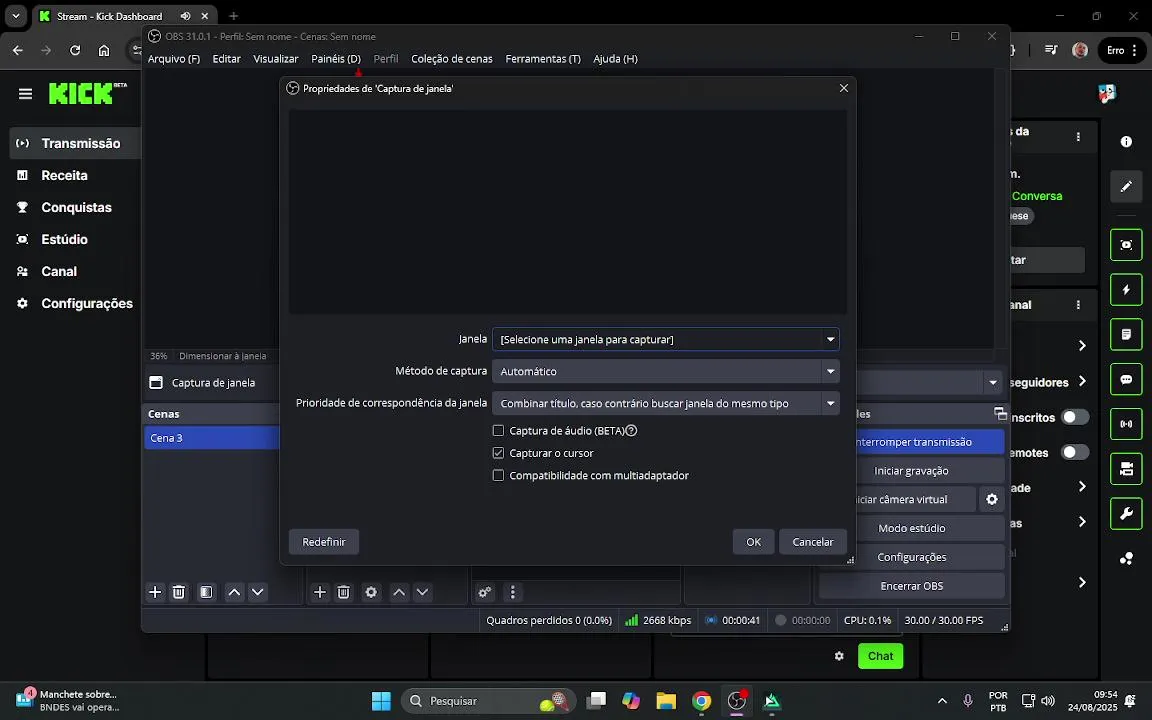
Task: Click the chat bubble icon in Kick sidebar
Action: (x=1126, y=379)
